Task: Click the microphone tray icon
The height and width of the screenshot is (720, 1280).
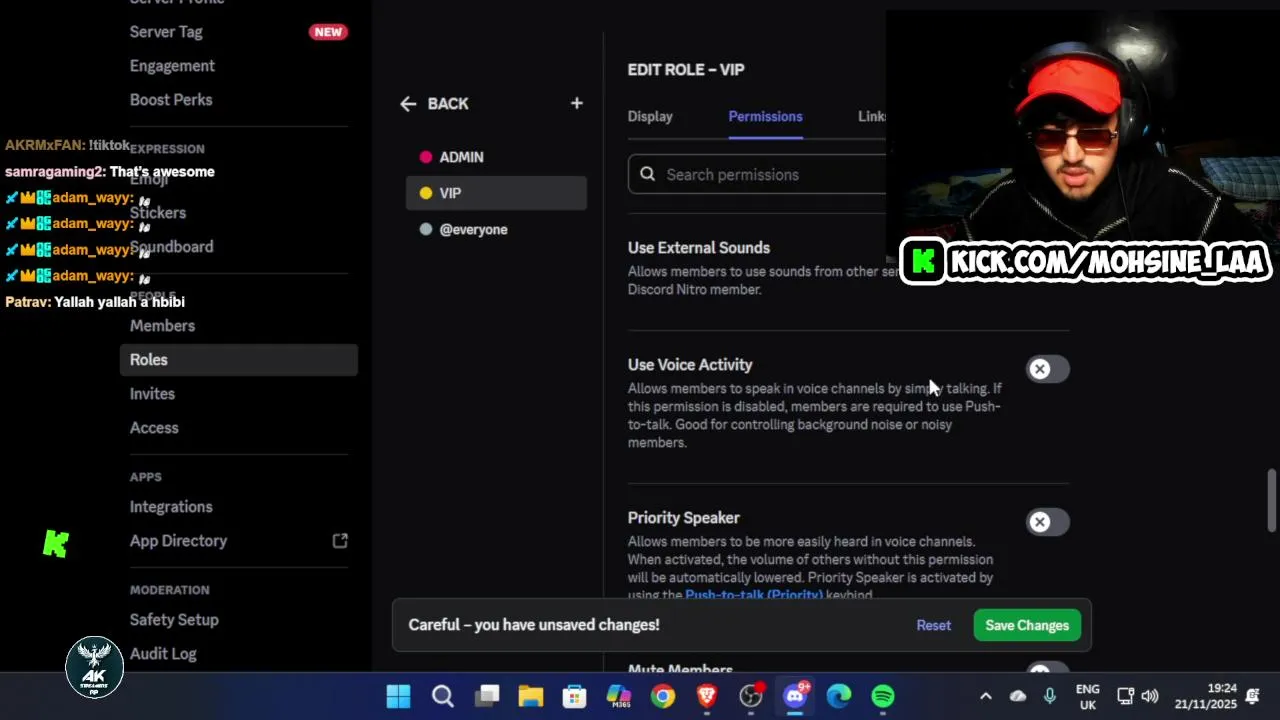Action: pyautogui.click(x=1050, y=696)
